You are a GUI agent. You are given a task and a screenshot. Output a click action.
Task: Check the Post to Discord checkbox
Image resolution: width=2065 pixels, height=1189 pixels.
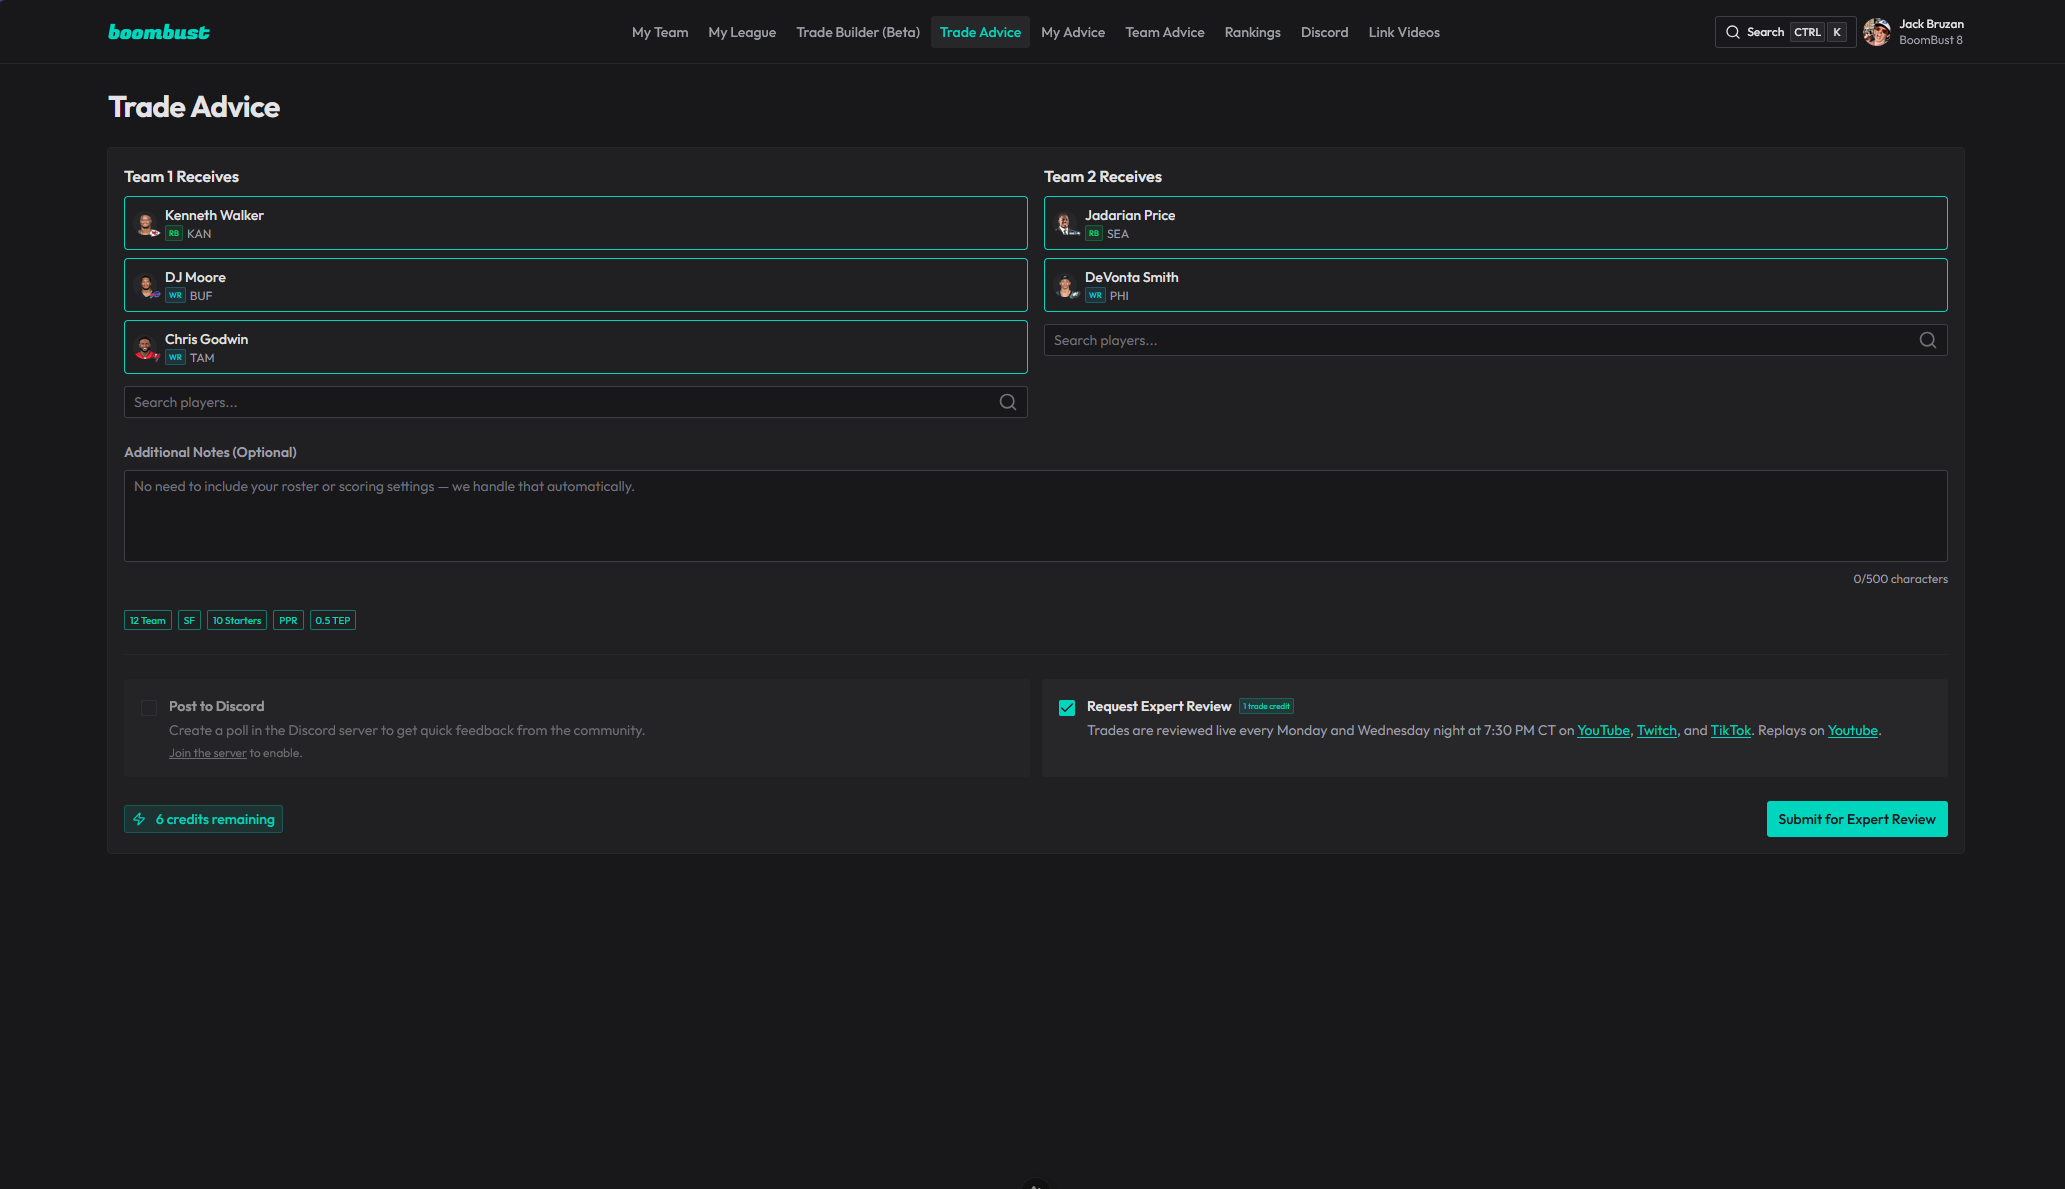click(149, 708)
